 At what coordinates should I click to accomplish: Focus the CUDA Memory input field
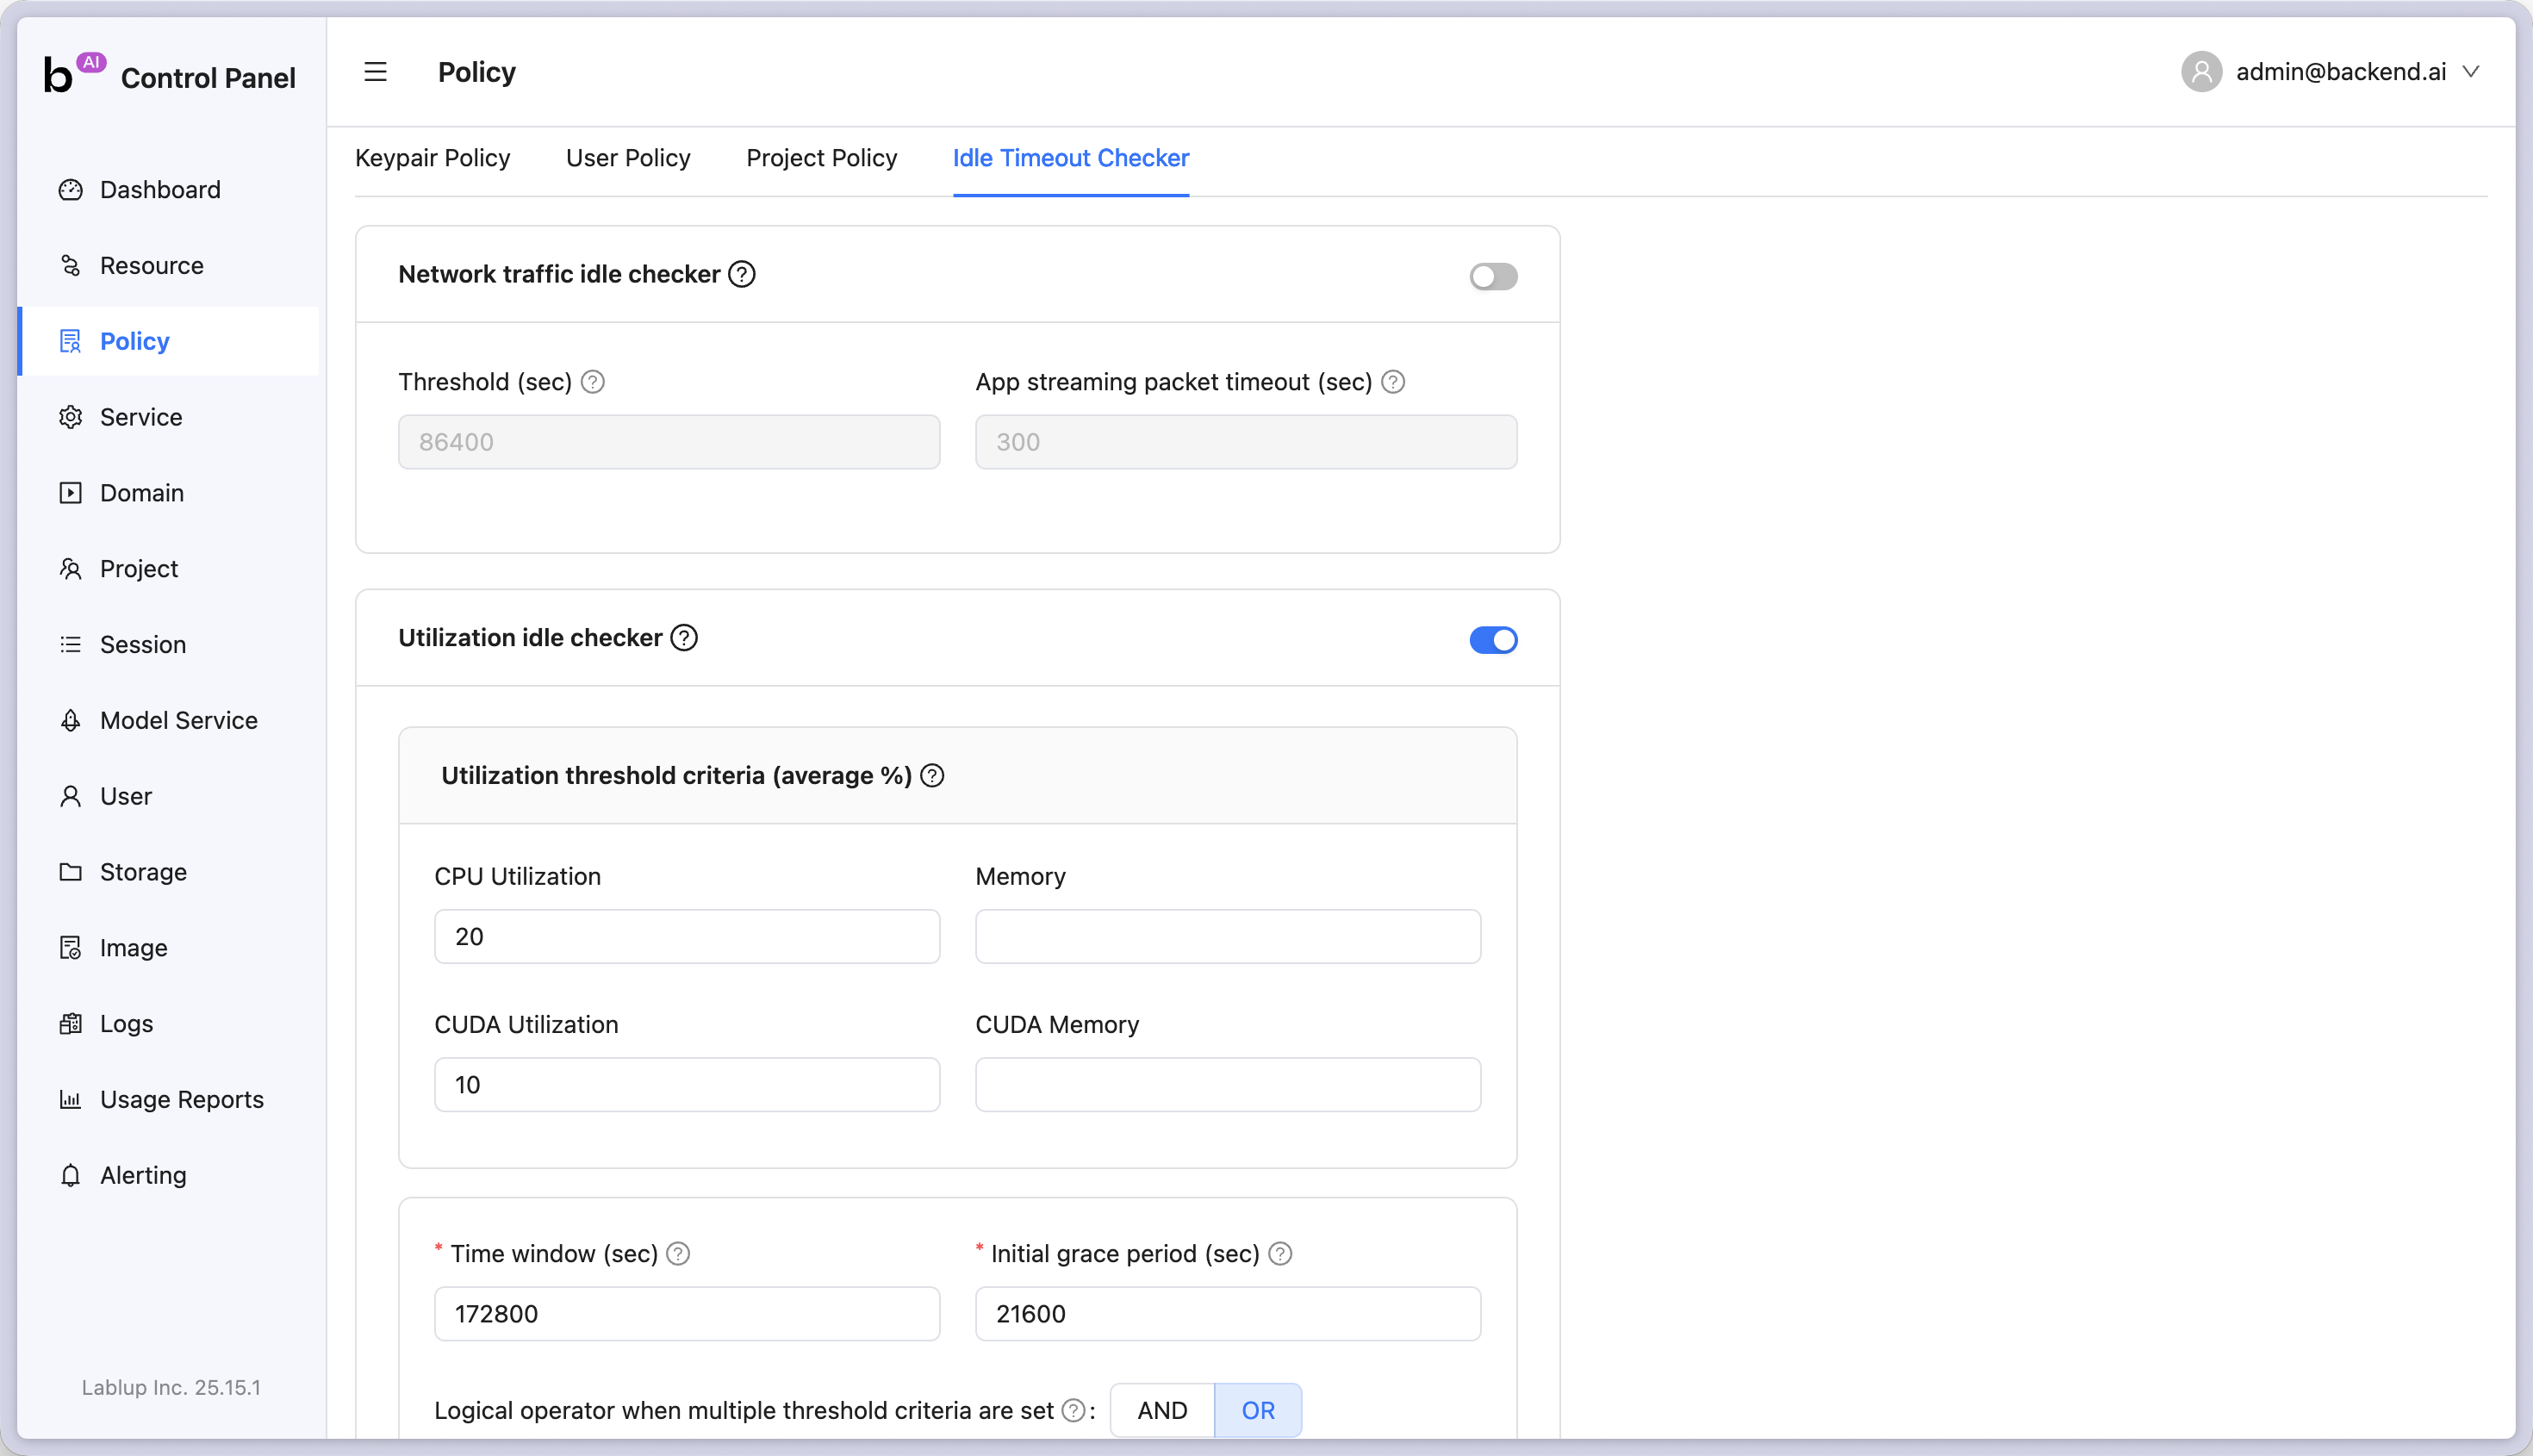[1228, 1084]
